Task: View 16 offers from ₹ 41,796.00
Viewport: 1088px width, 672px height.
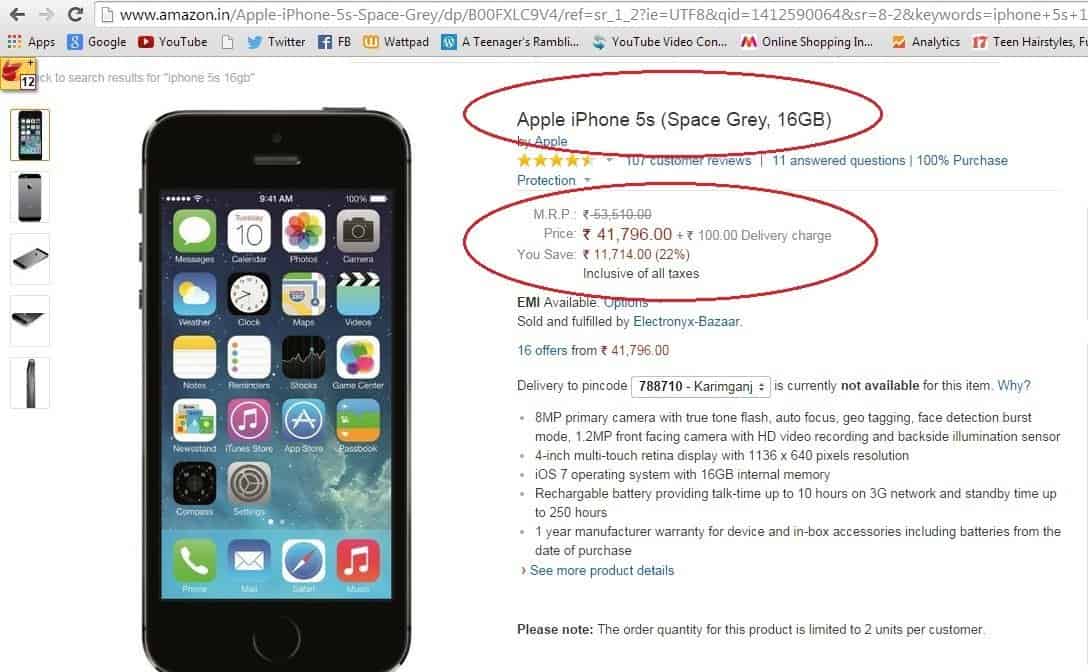Action: pyautogui.click(x=593, y=351)
